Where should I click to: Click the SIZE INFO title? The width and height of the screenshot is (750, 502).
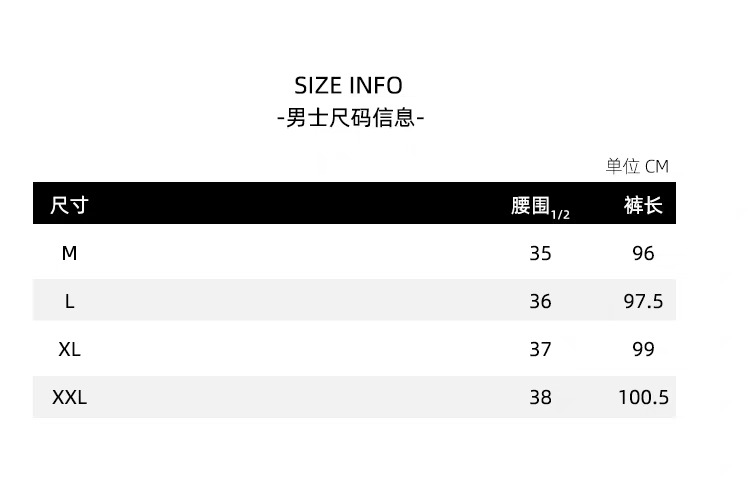(x=348, y=85)
